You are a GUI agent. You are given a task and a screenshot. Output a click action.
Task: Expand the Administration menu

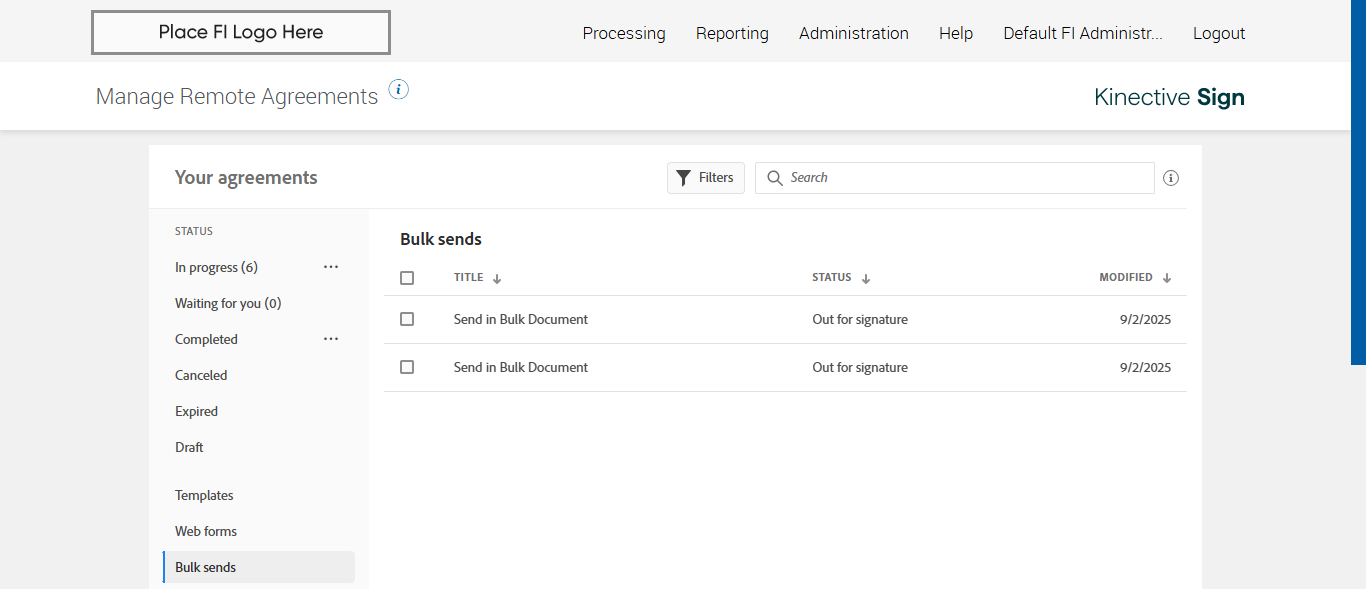(x=853, y=33)
